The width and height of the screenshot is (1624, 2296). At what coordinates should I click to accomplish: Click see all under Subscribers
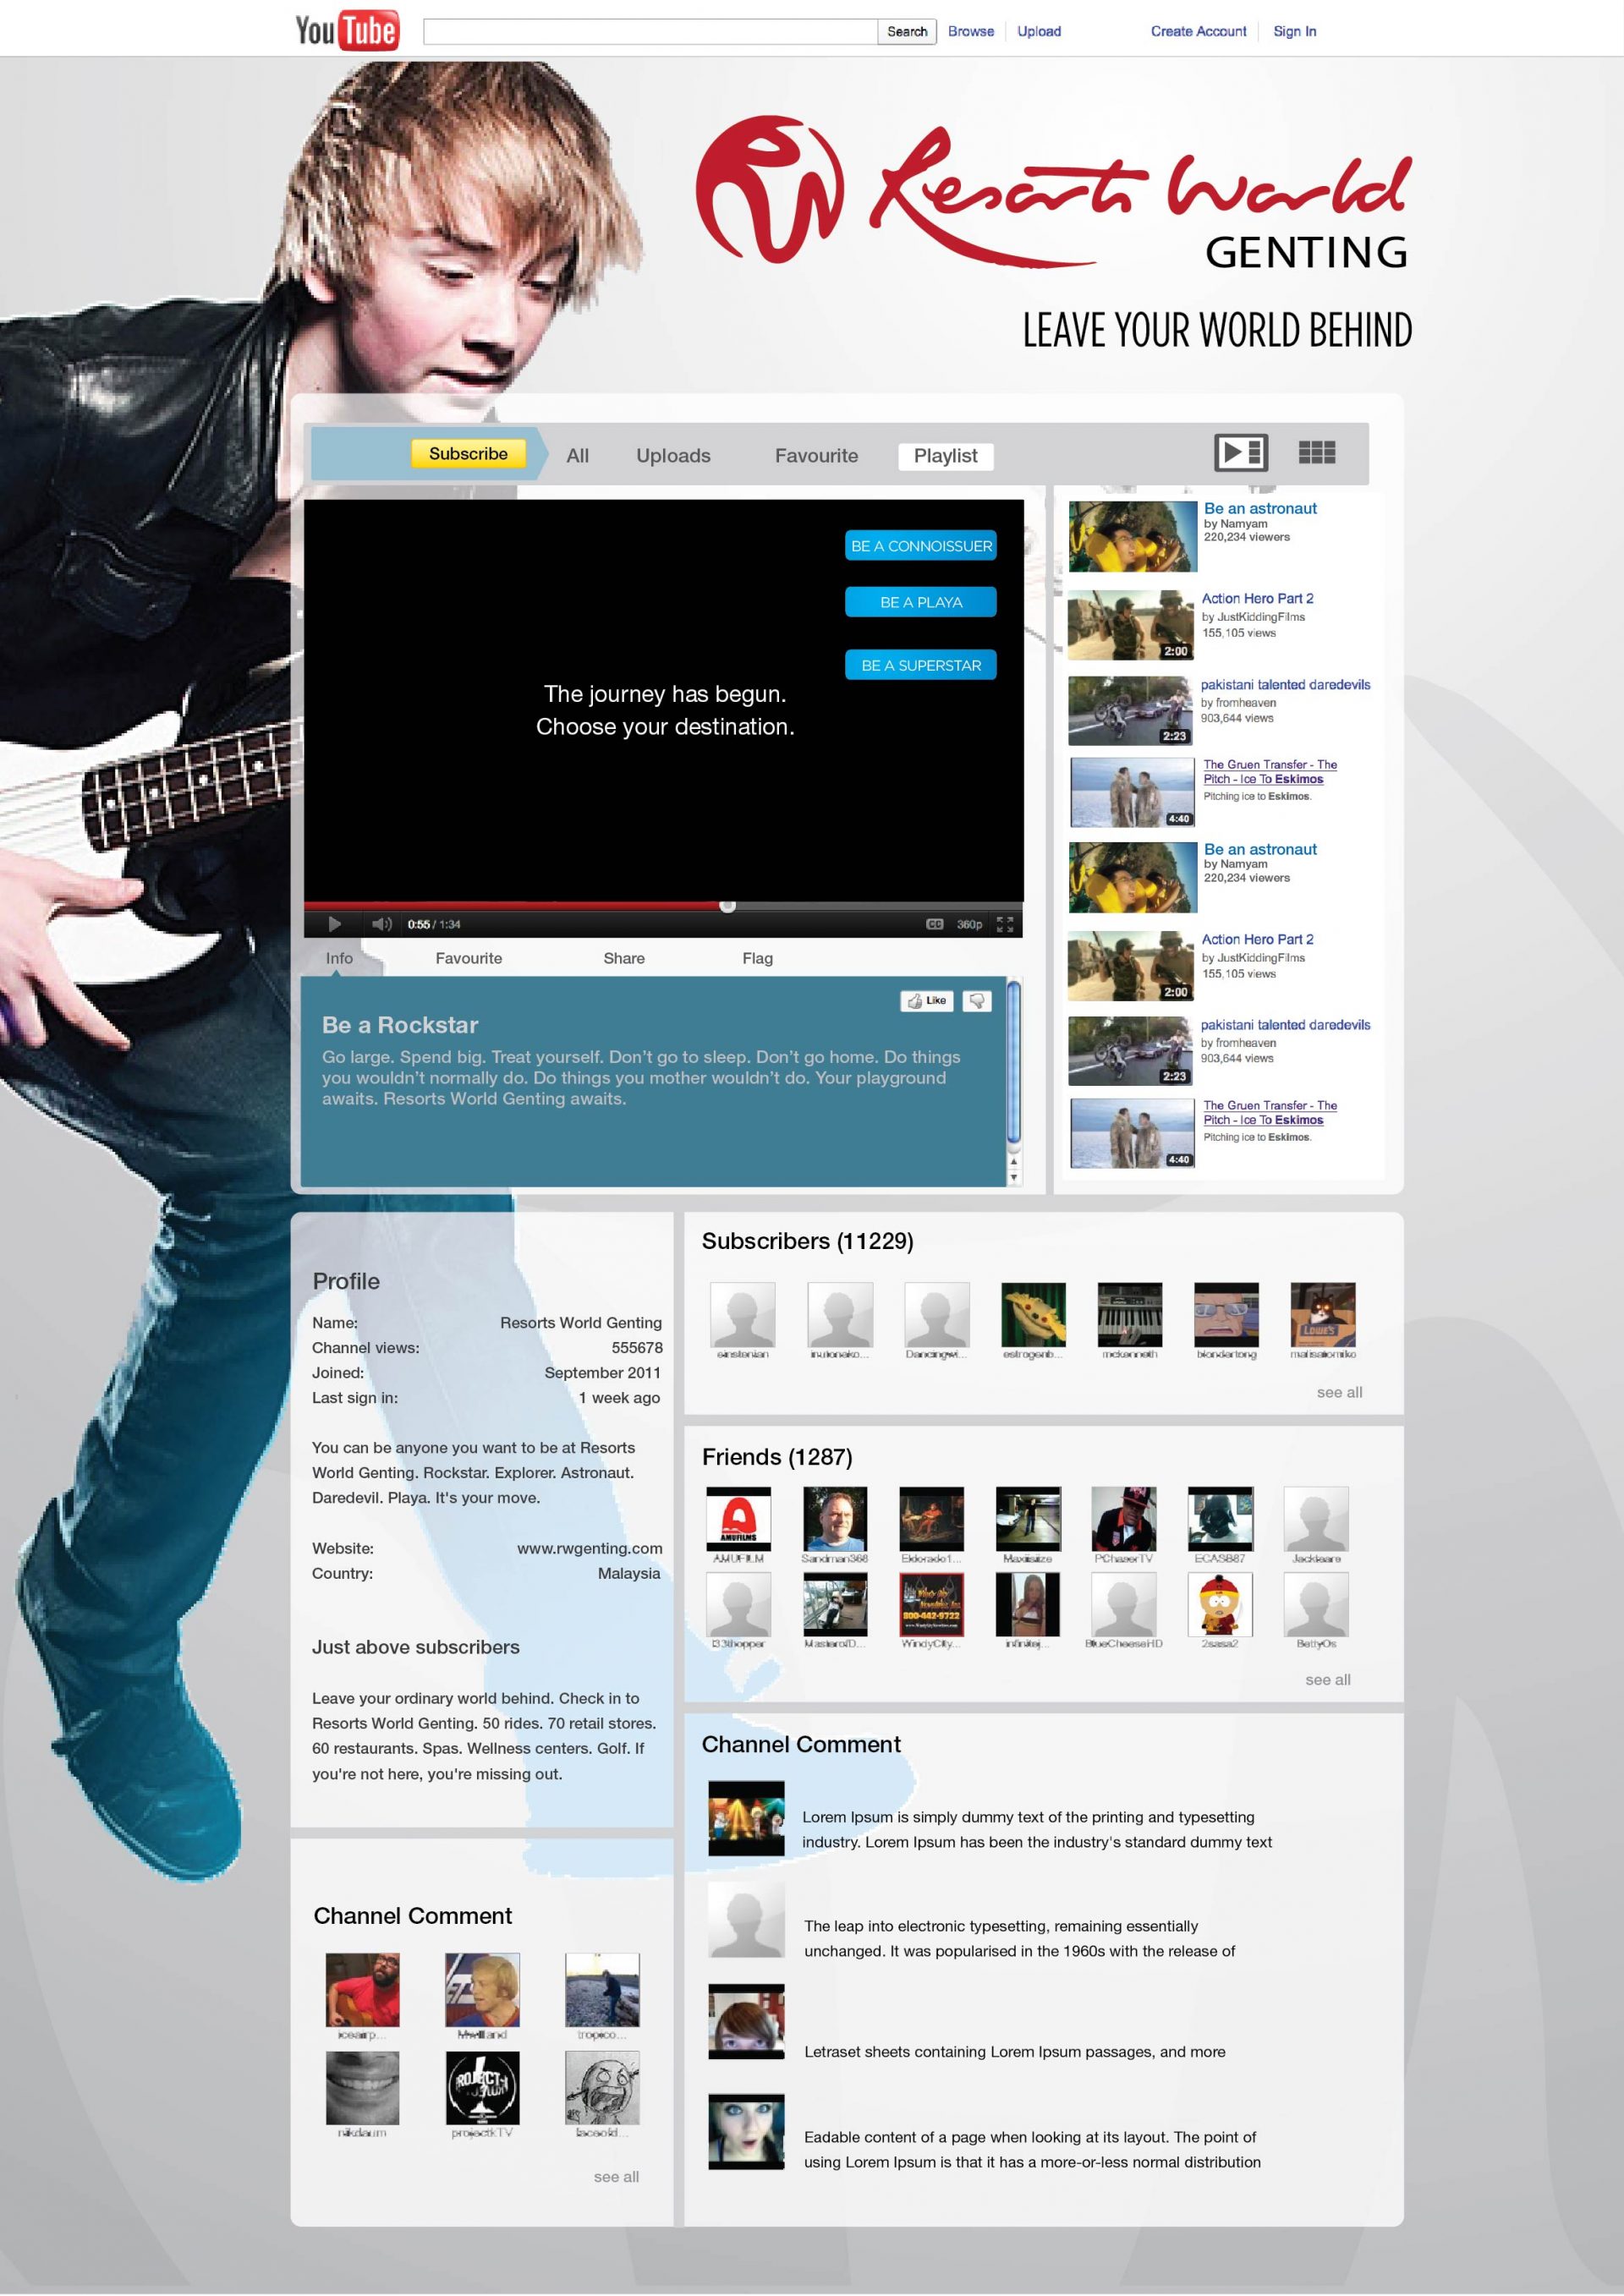click(x=1339, y=1392)
